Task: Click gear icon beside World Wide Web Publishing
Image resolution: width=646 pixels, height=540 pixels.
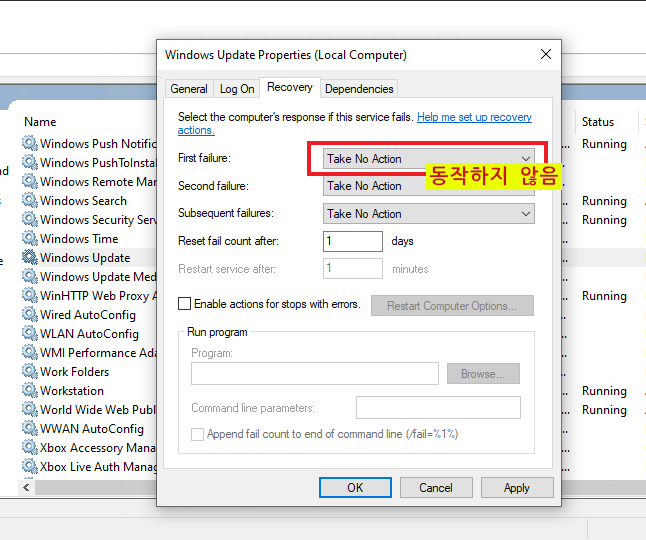Action: point(30,409)
